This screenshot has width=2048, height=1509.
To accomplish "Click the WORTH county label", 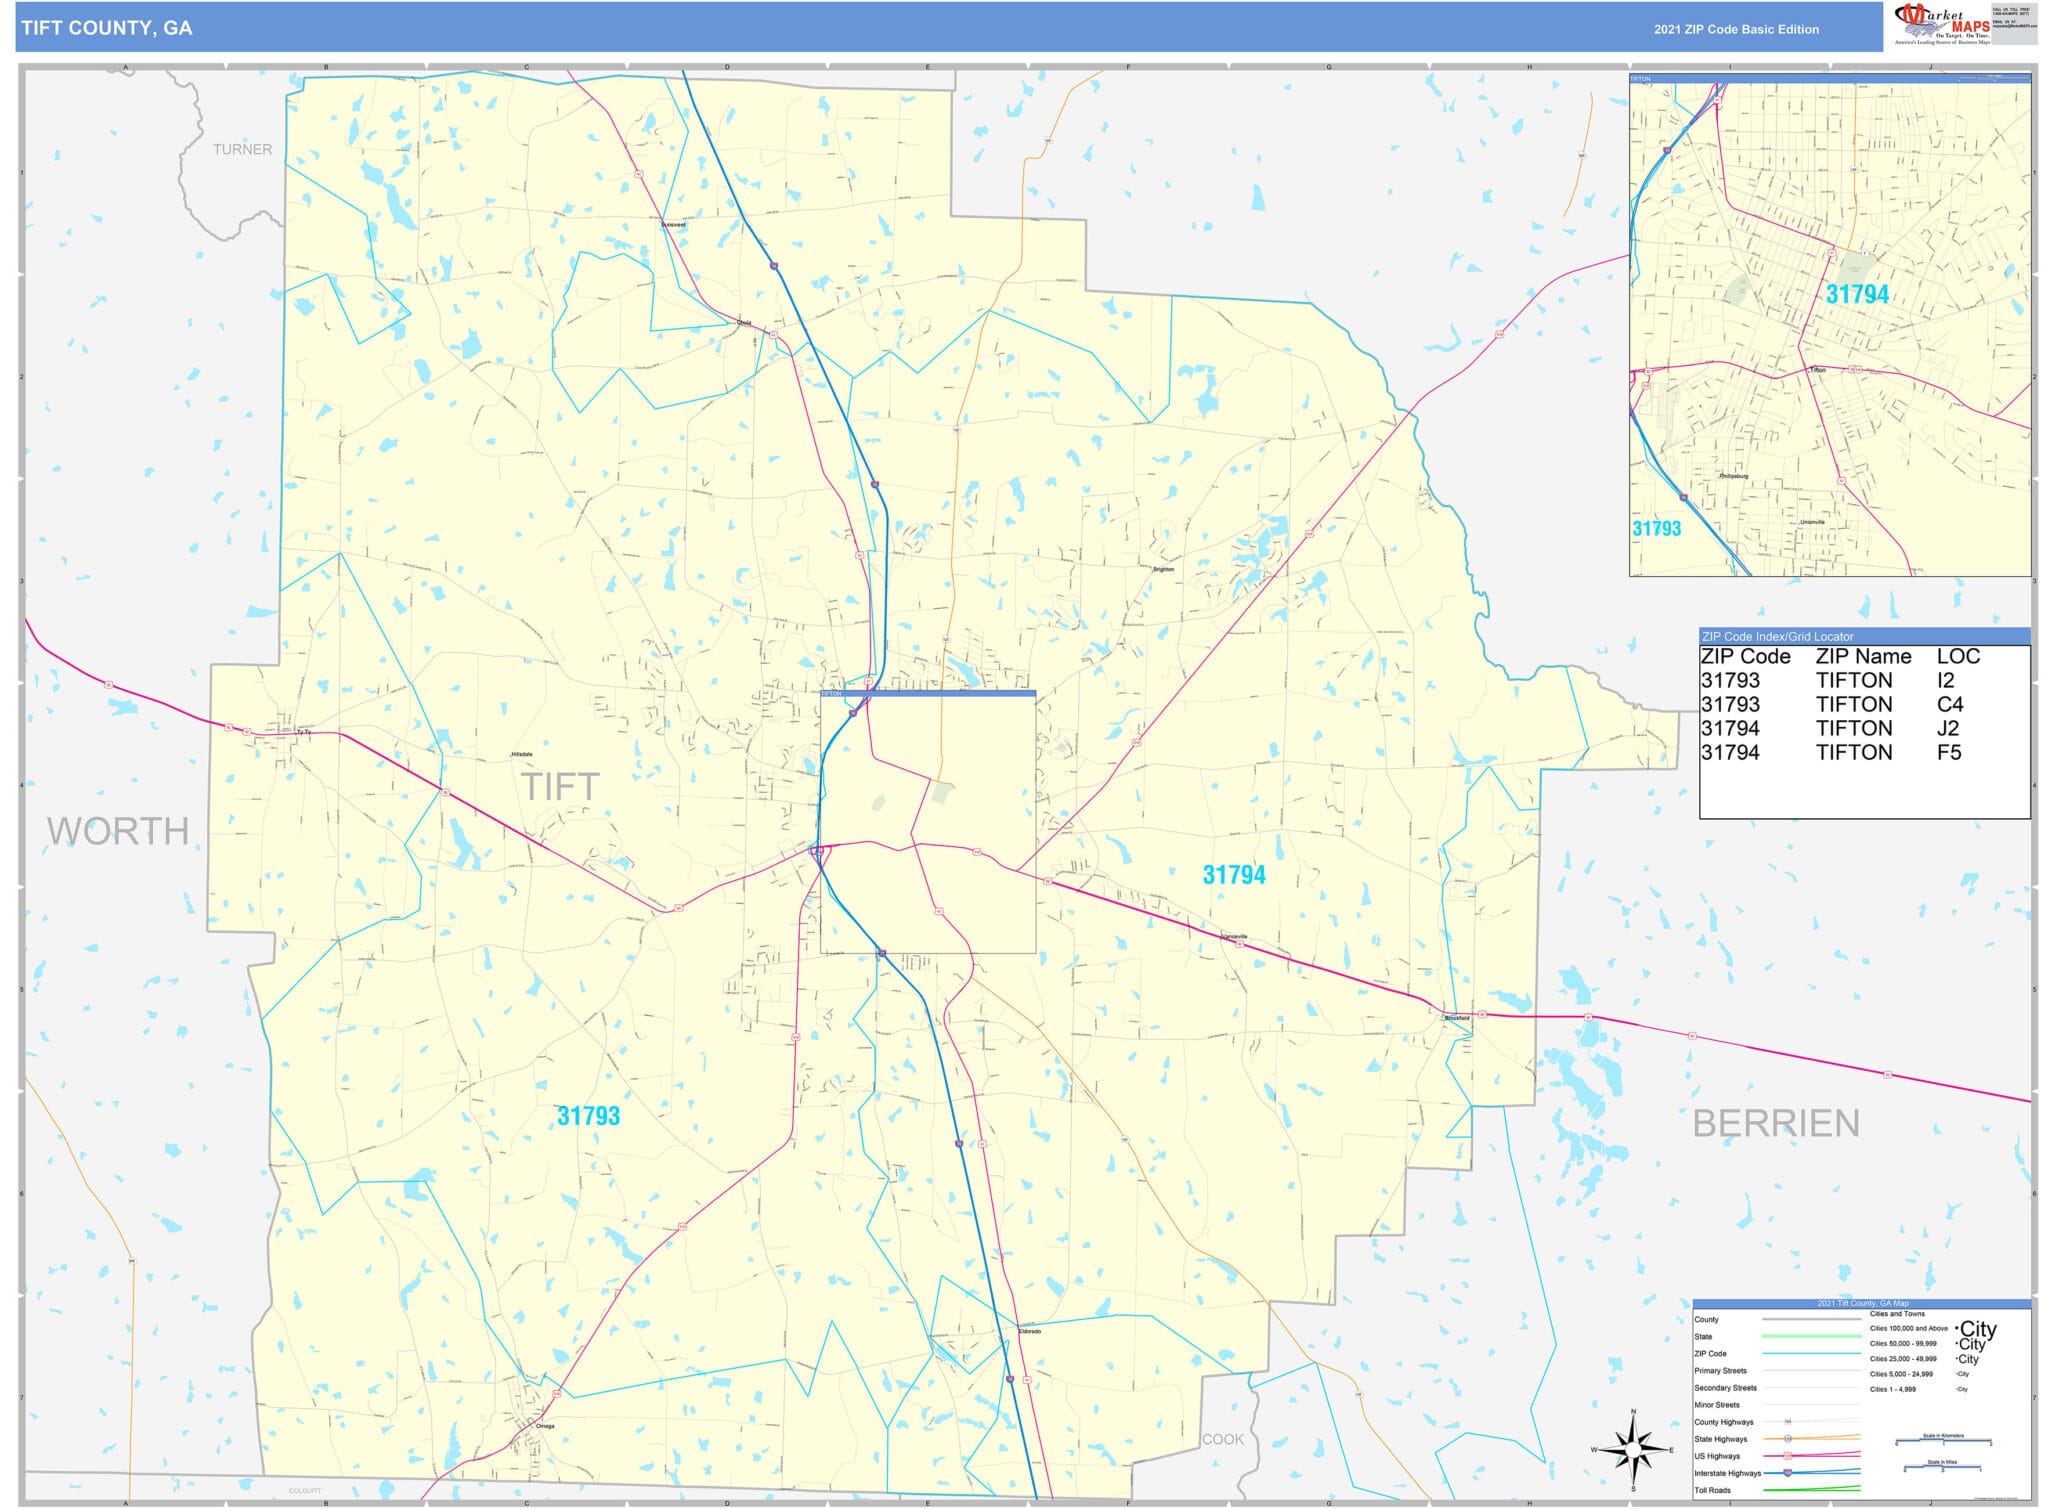I will tap(118, 831).
